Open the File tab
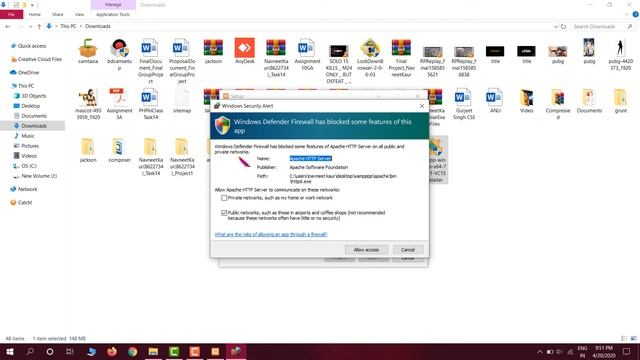The image size is (640, 360). pyautogui.click(x=11, y=14)
